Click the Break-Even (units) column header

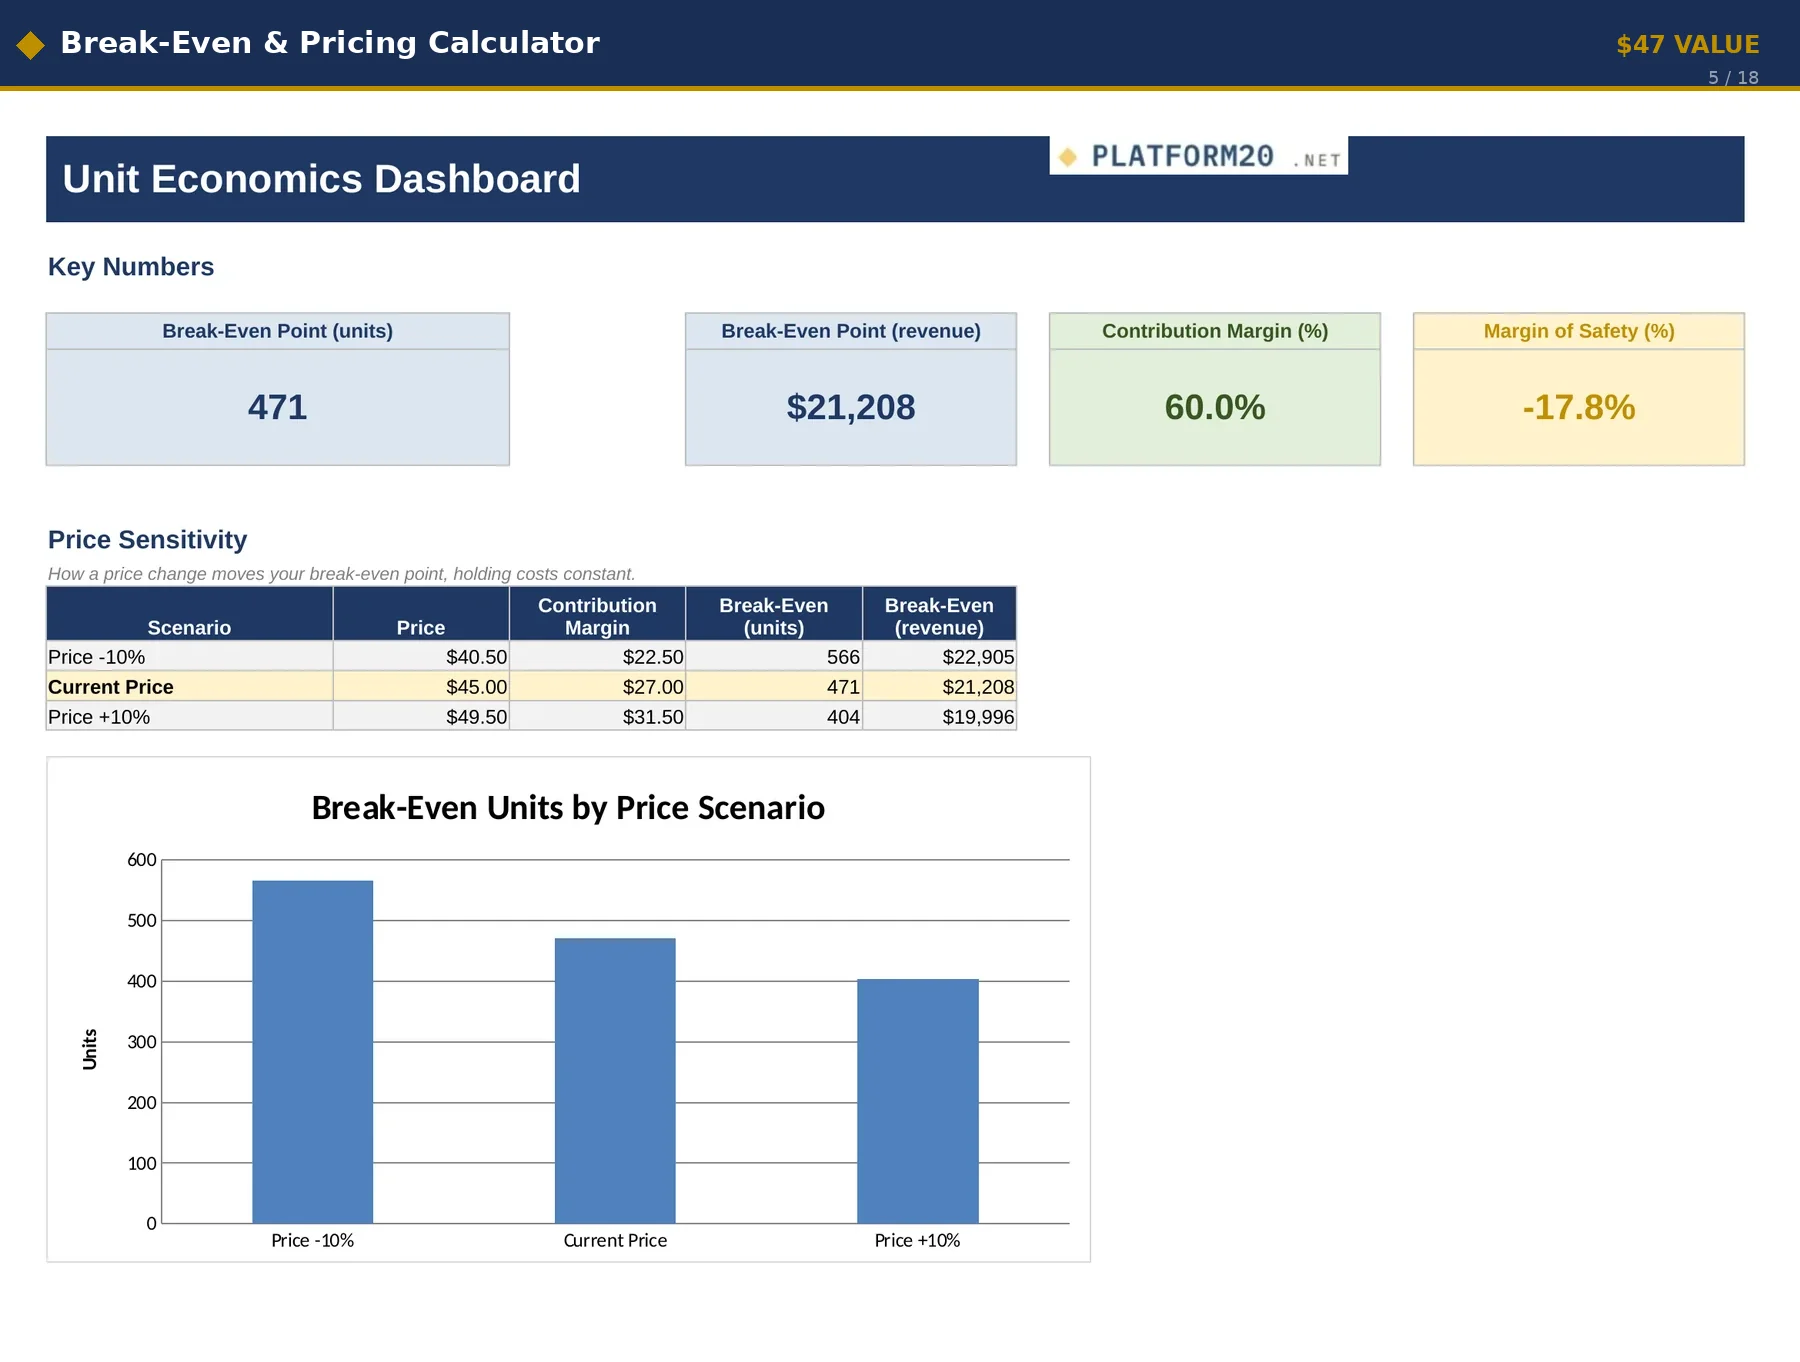click(774, 614)
